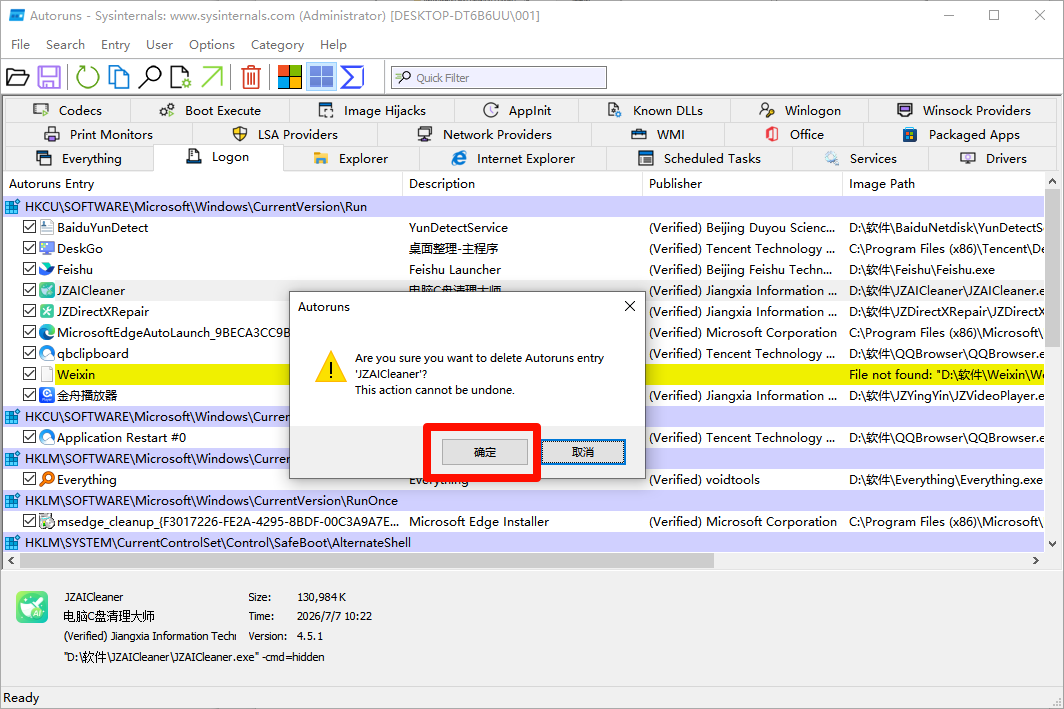Click the 'YunDetectService' description text
Screen dimensions: 1064x709
point(458,227)
